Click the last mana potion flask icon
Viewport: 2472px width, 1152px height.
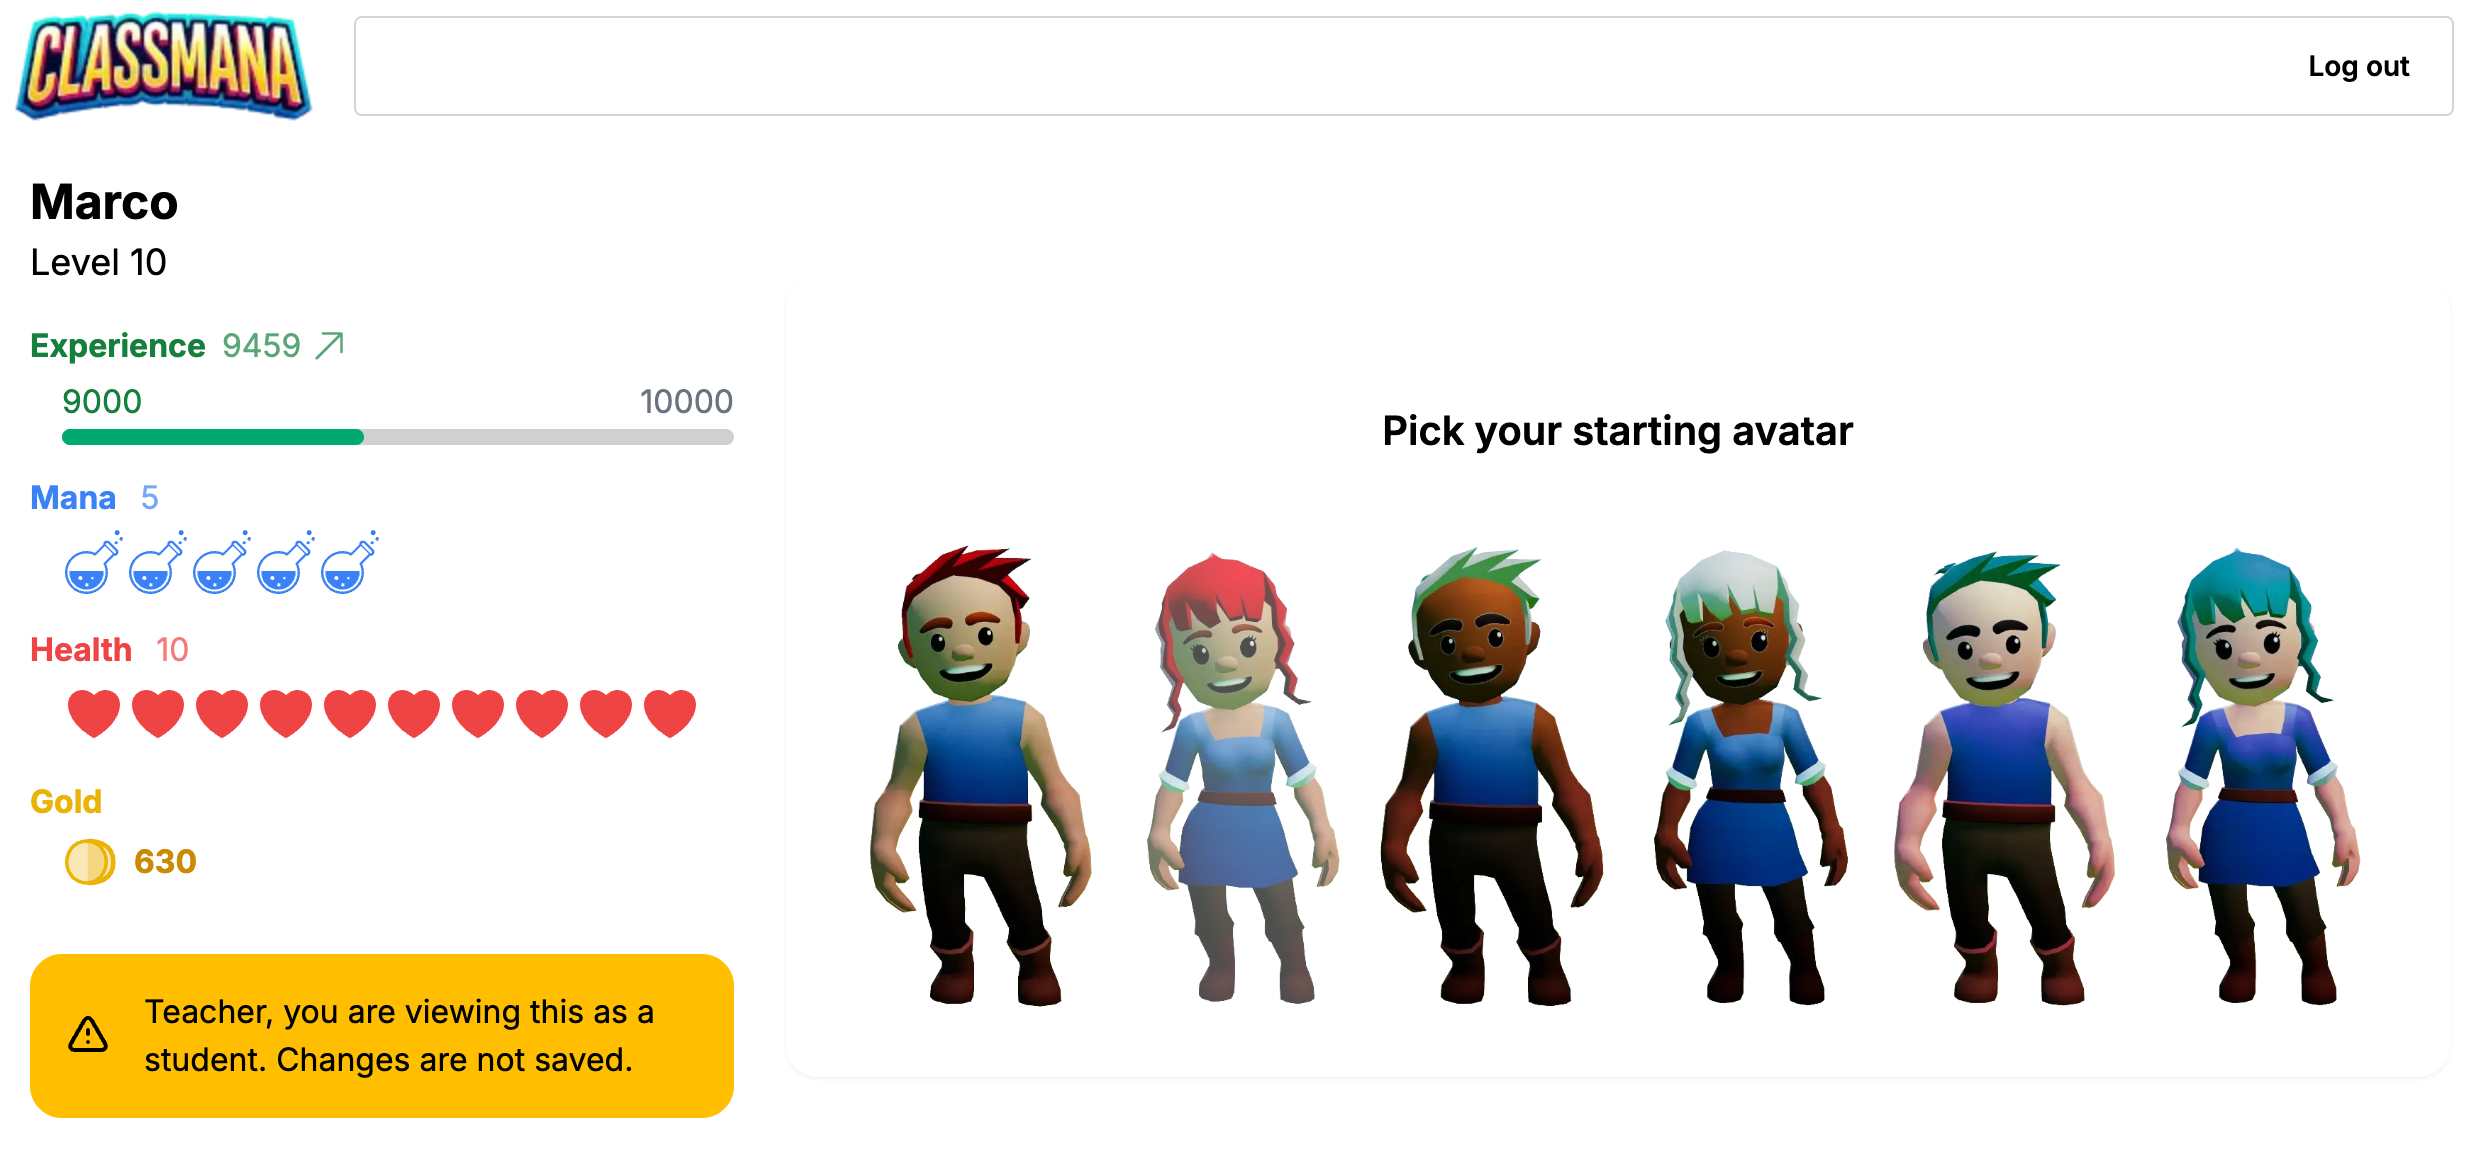point(349,563)
